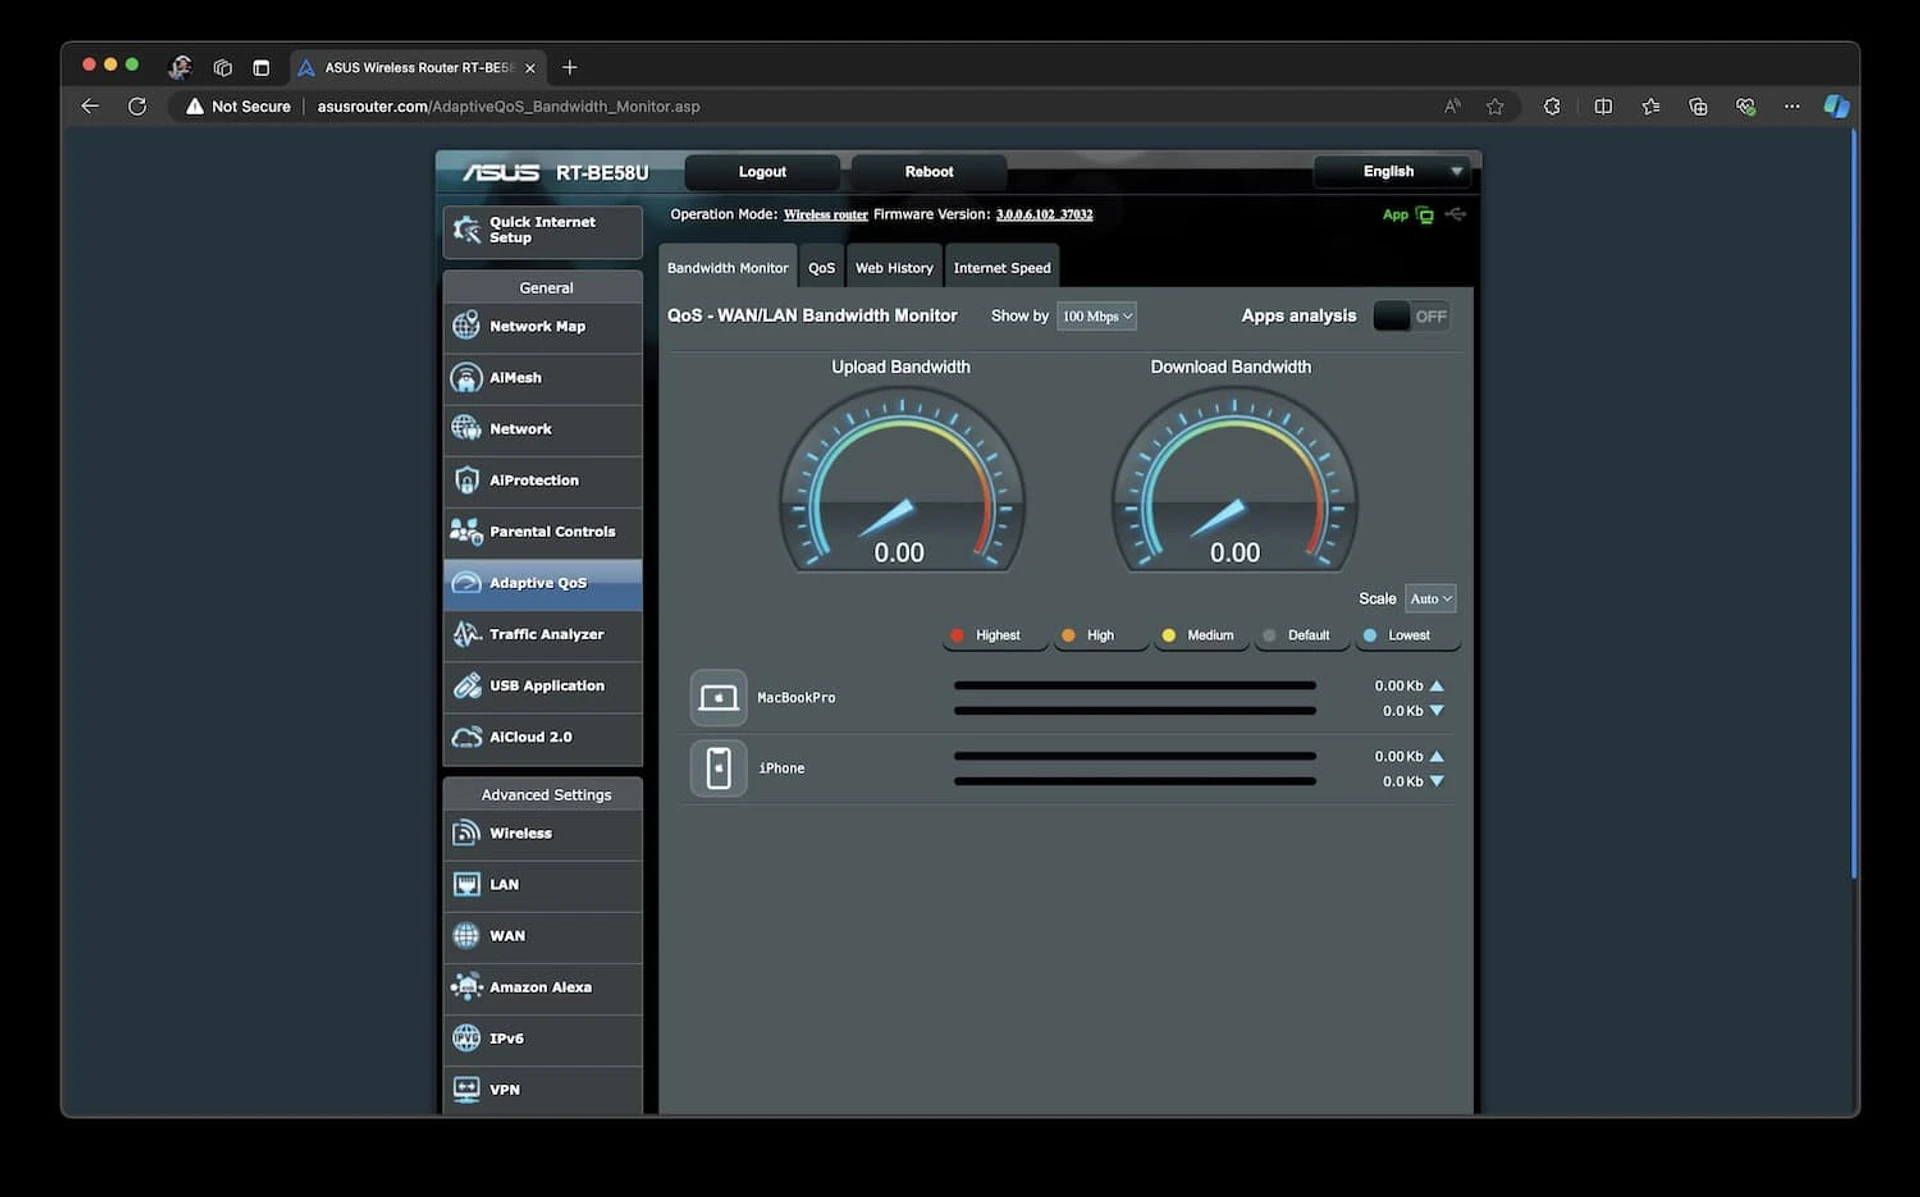
Task: Switch to the QoS tab
Action: [x=821, y=267]
